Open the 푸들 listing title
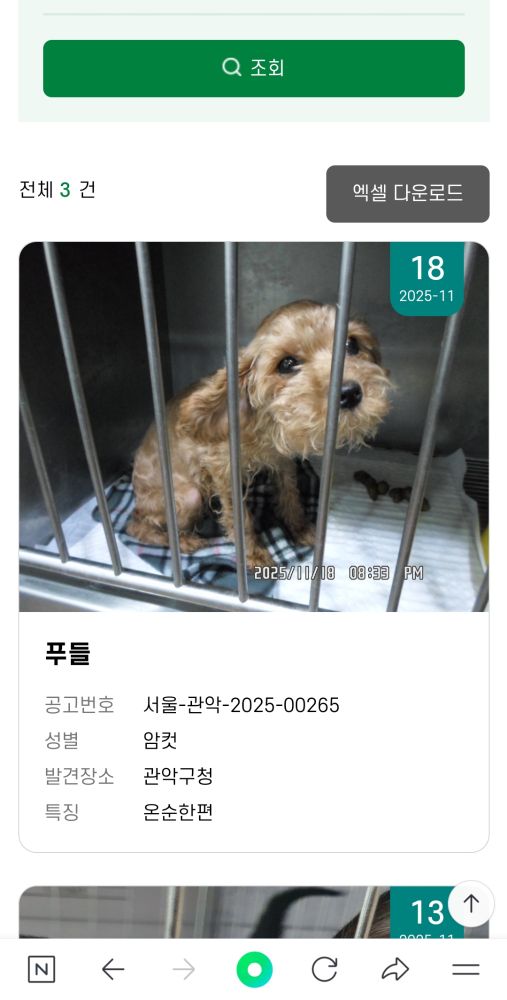Screen dimensions: 507x1000 point(68,654)
